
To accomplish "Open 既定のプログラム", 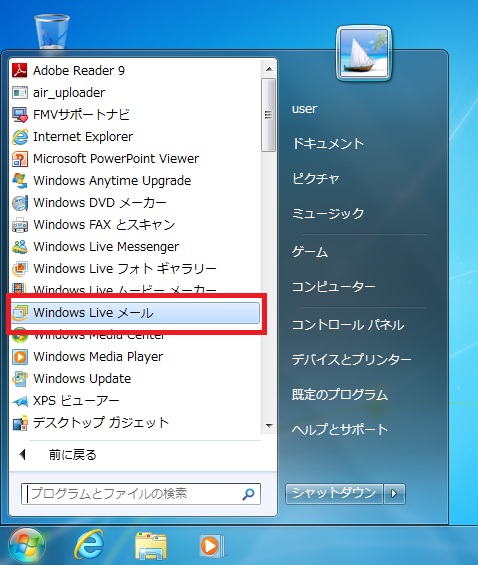I will [x=340, y=395].
